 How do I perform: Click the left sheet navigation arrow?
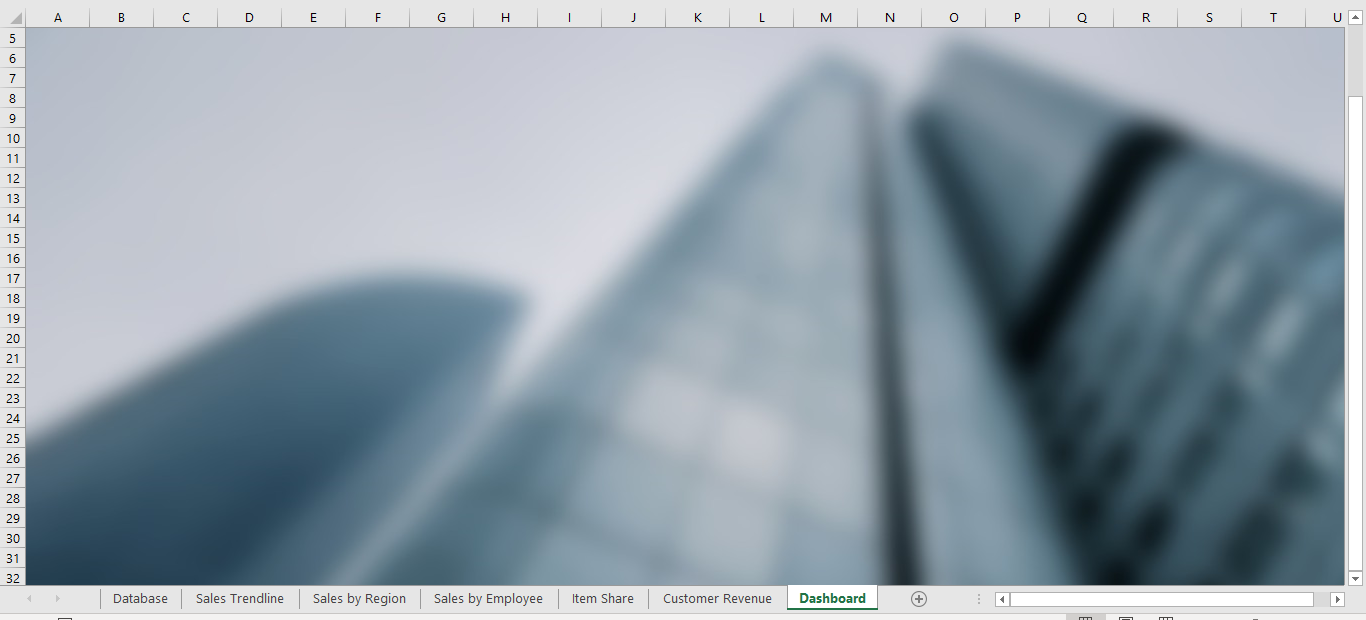pos(31,598)
